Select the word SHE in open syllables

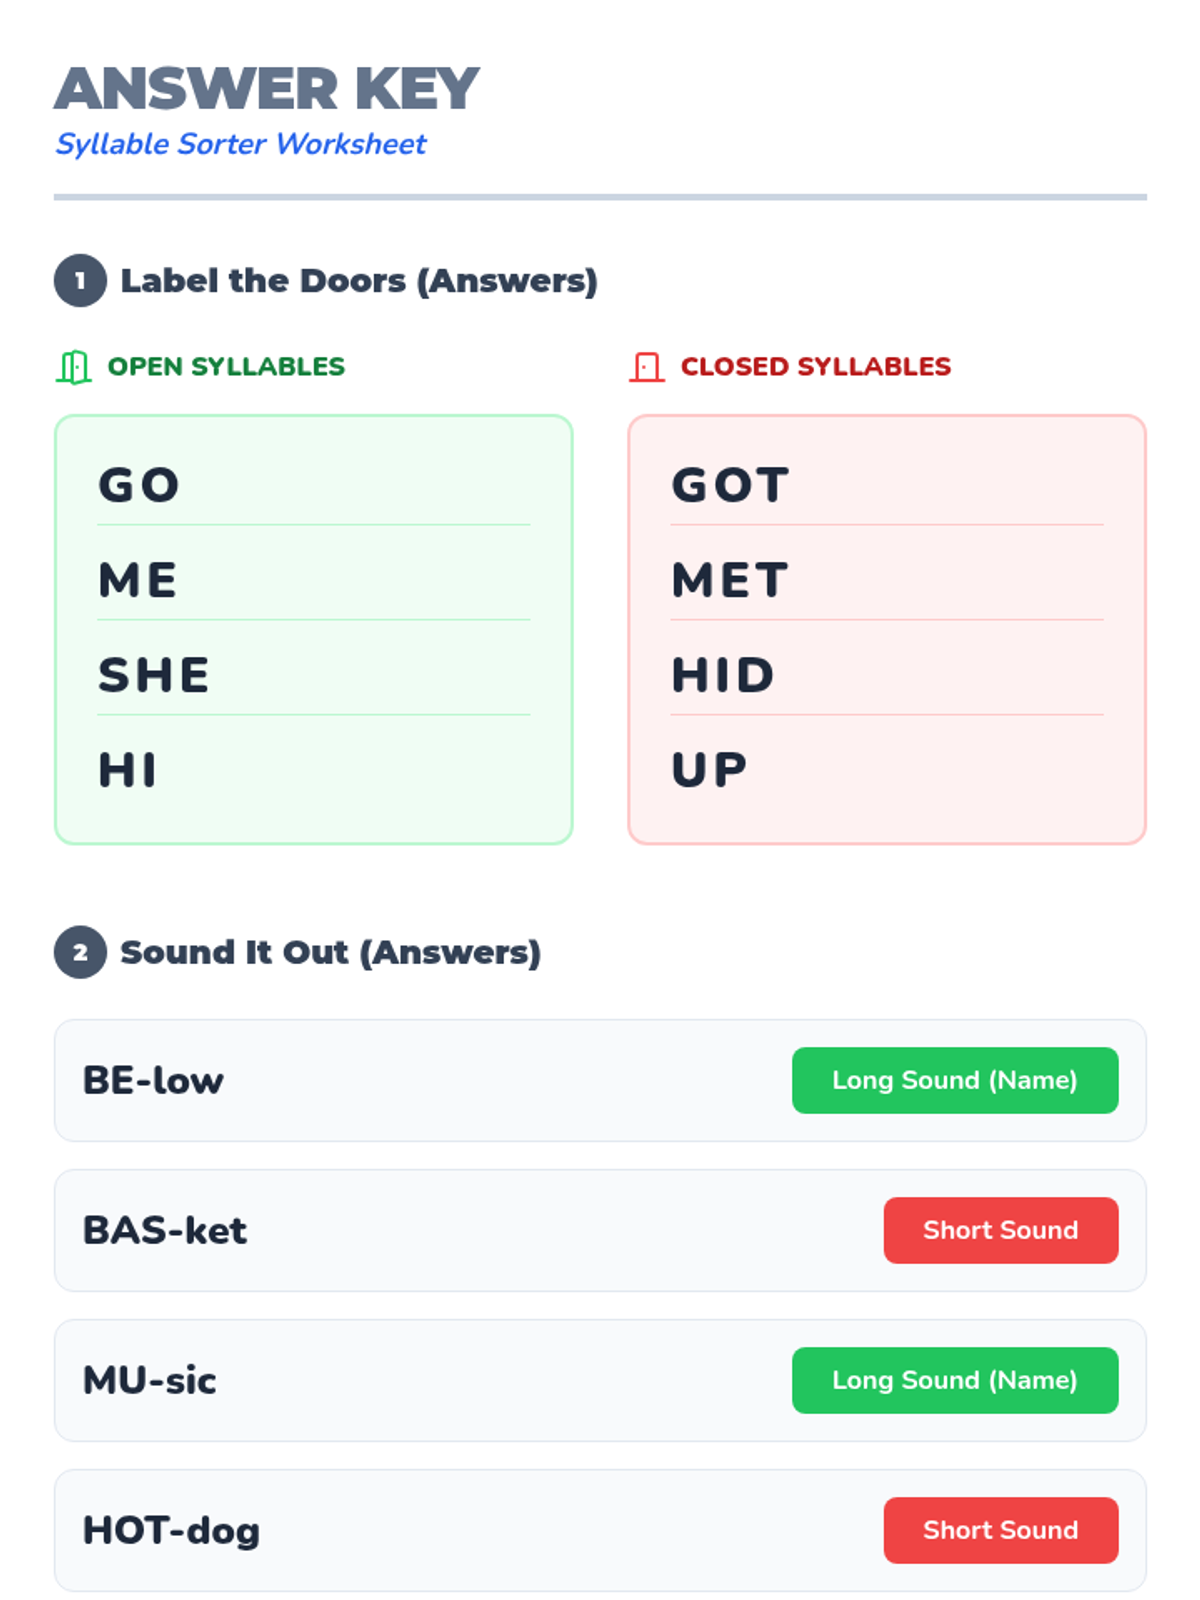pyautogui.click(x=154, y=676)
